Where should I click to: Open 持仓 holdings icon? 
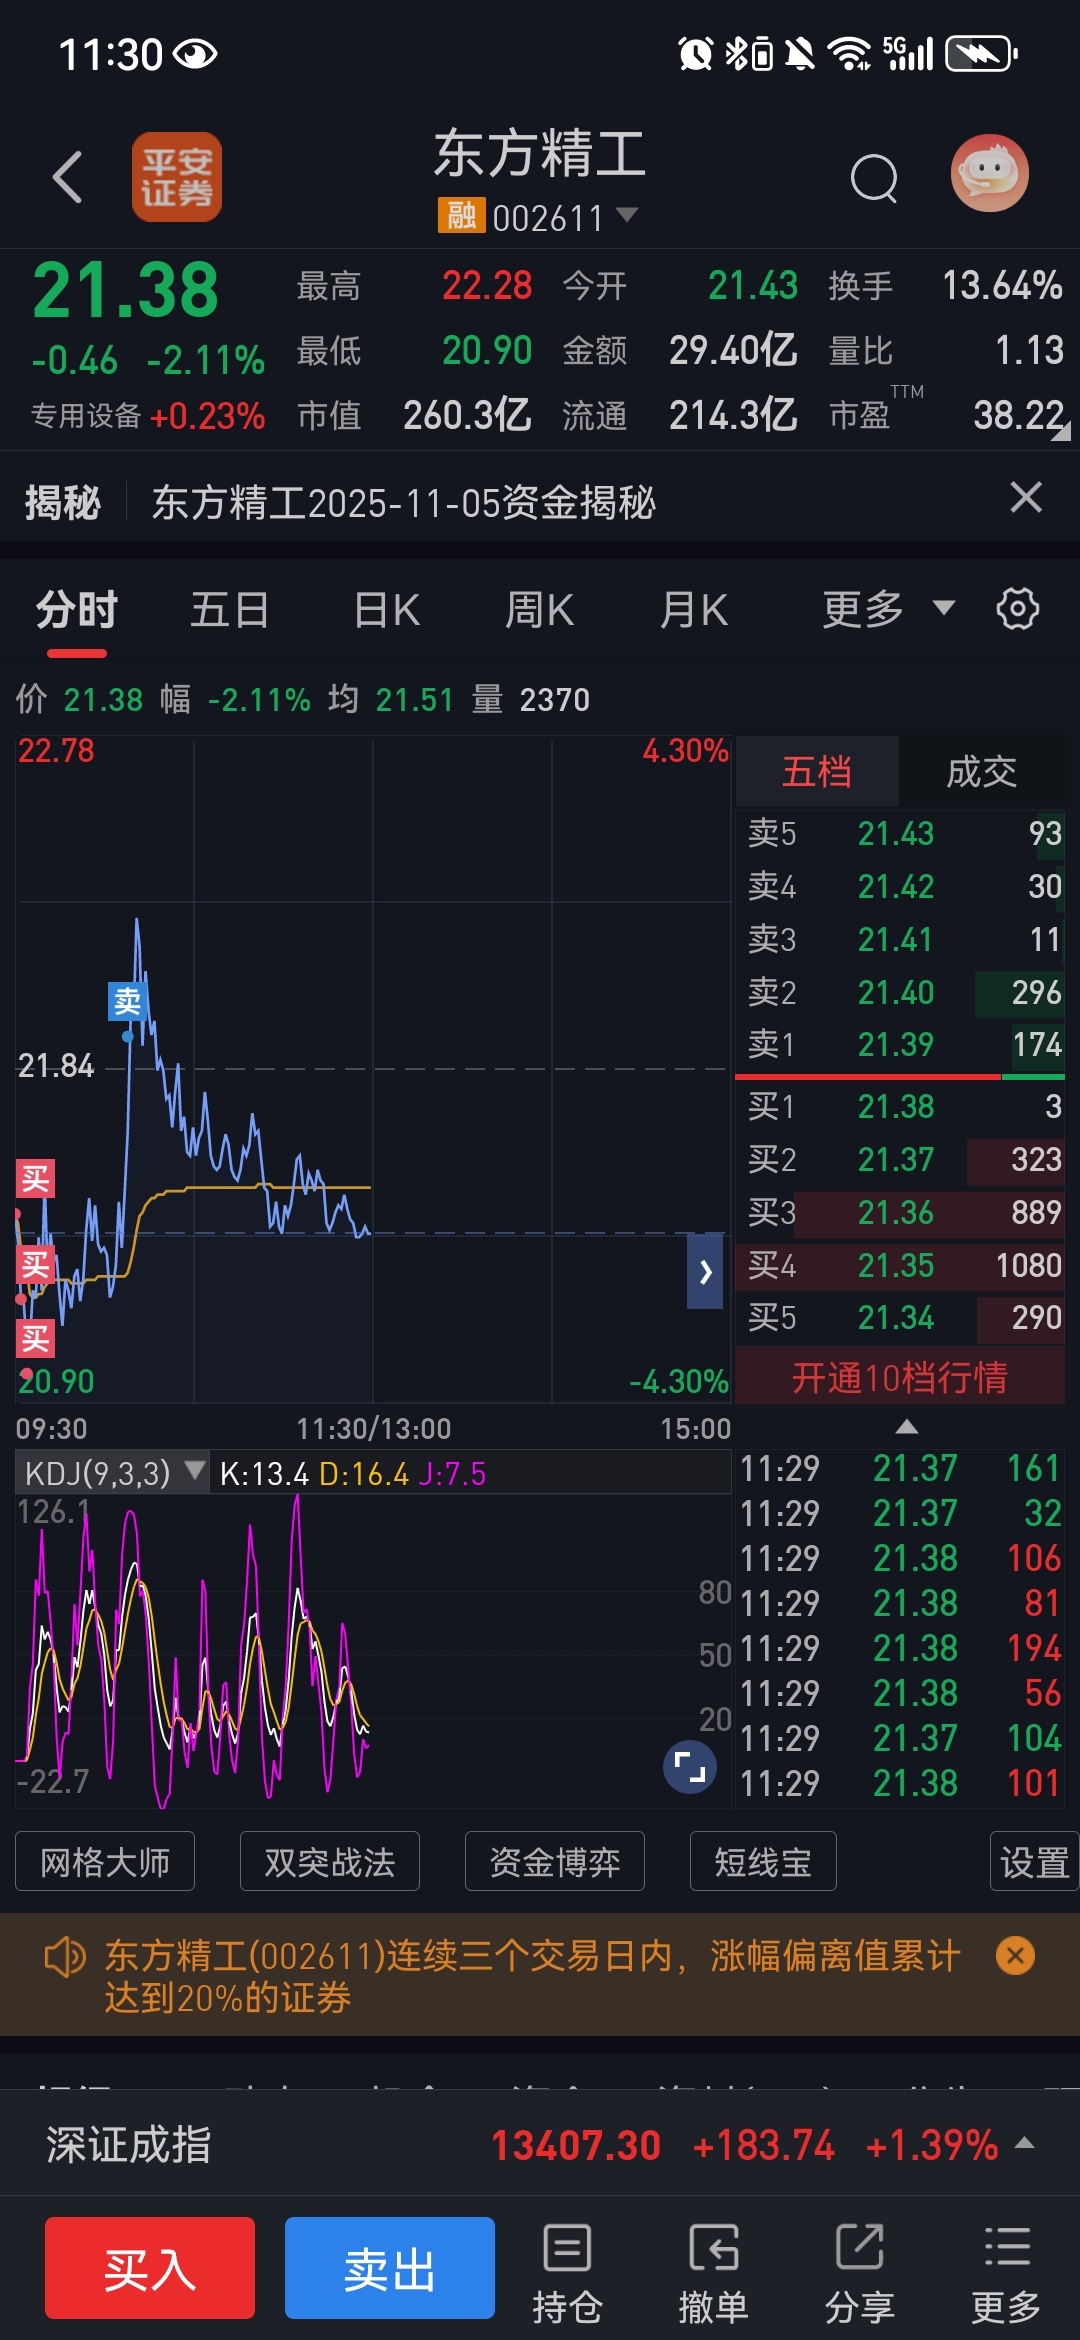[567, 2274]
